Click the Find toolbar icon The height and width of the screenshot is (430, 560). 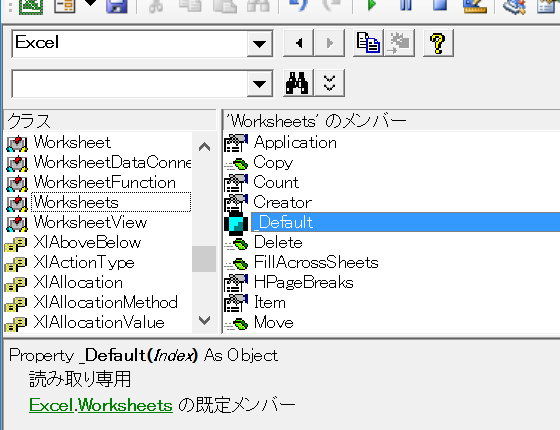[258, 6]
